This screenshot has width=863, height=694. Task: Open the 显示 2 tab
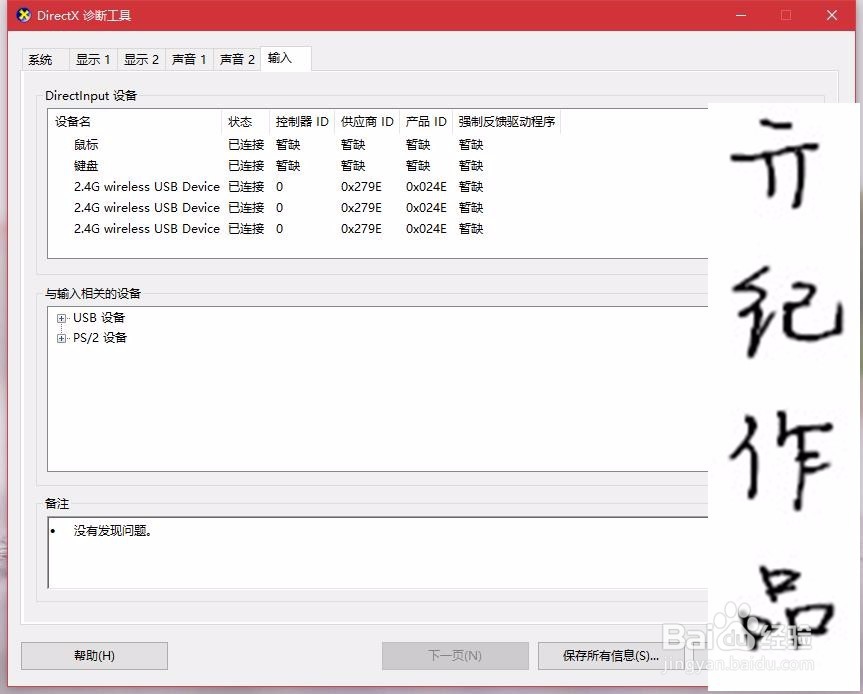[x=141, y=59]
